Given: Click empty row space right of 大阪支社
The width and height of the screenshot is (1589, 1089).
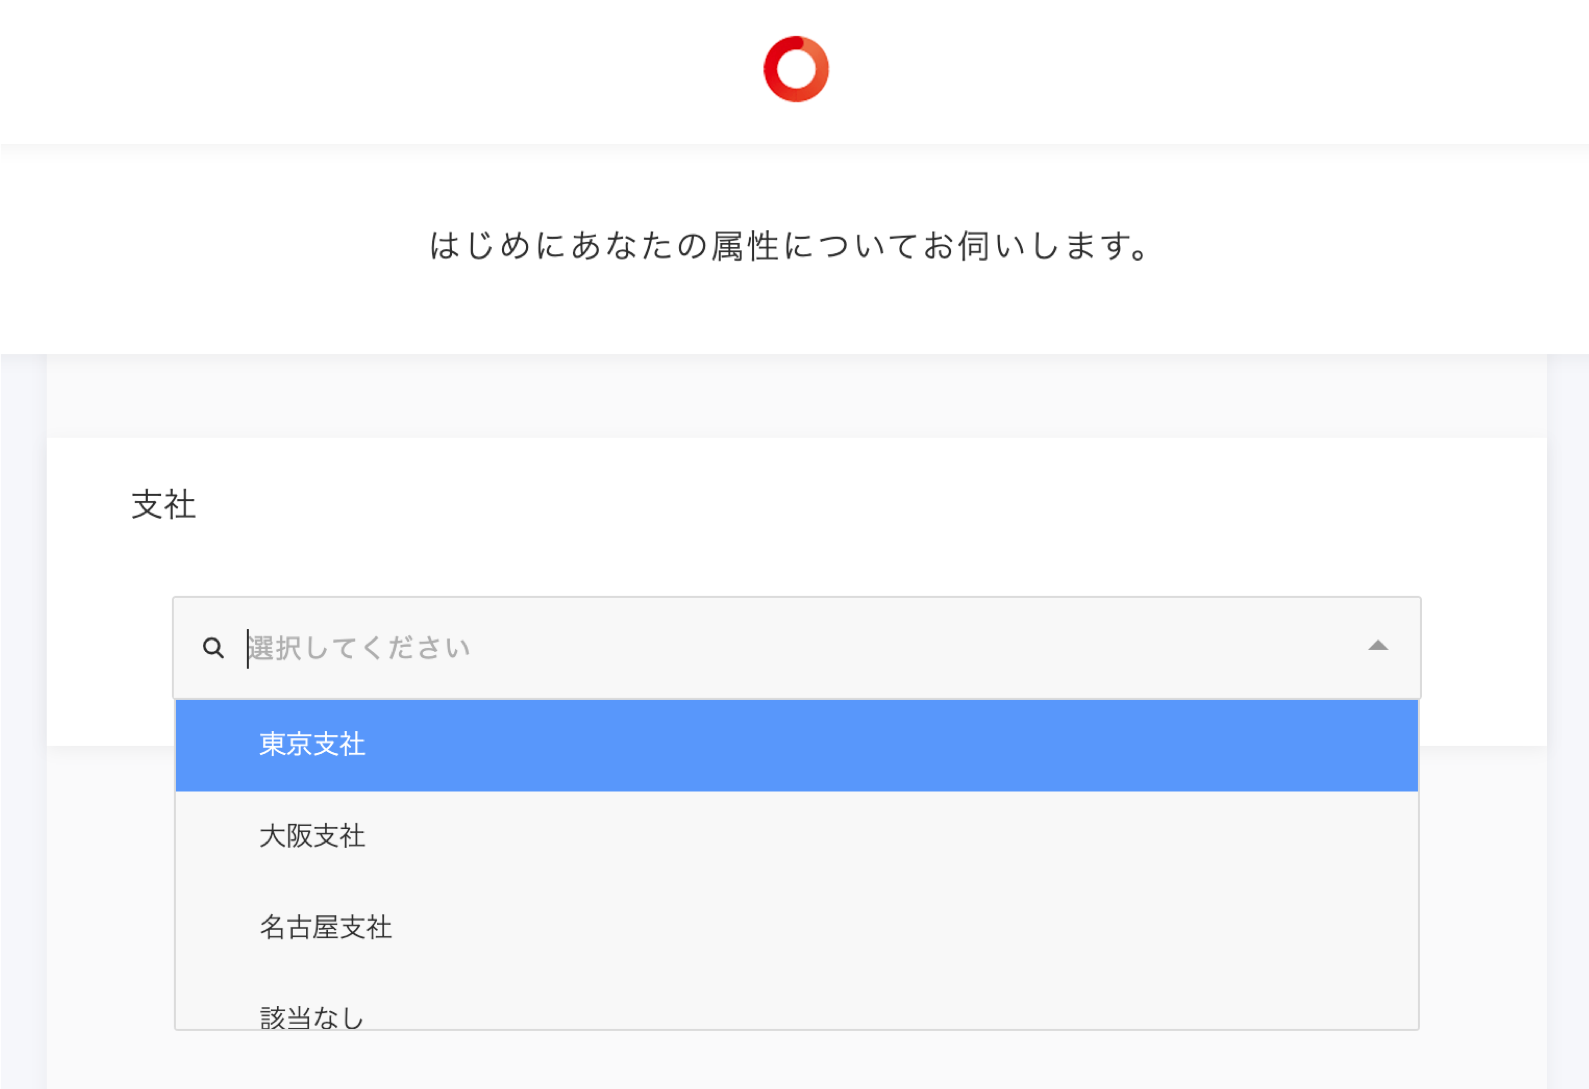Looking at the screenshot, I should coord(900,836).
